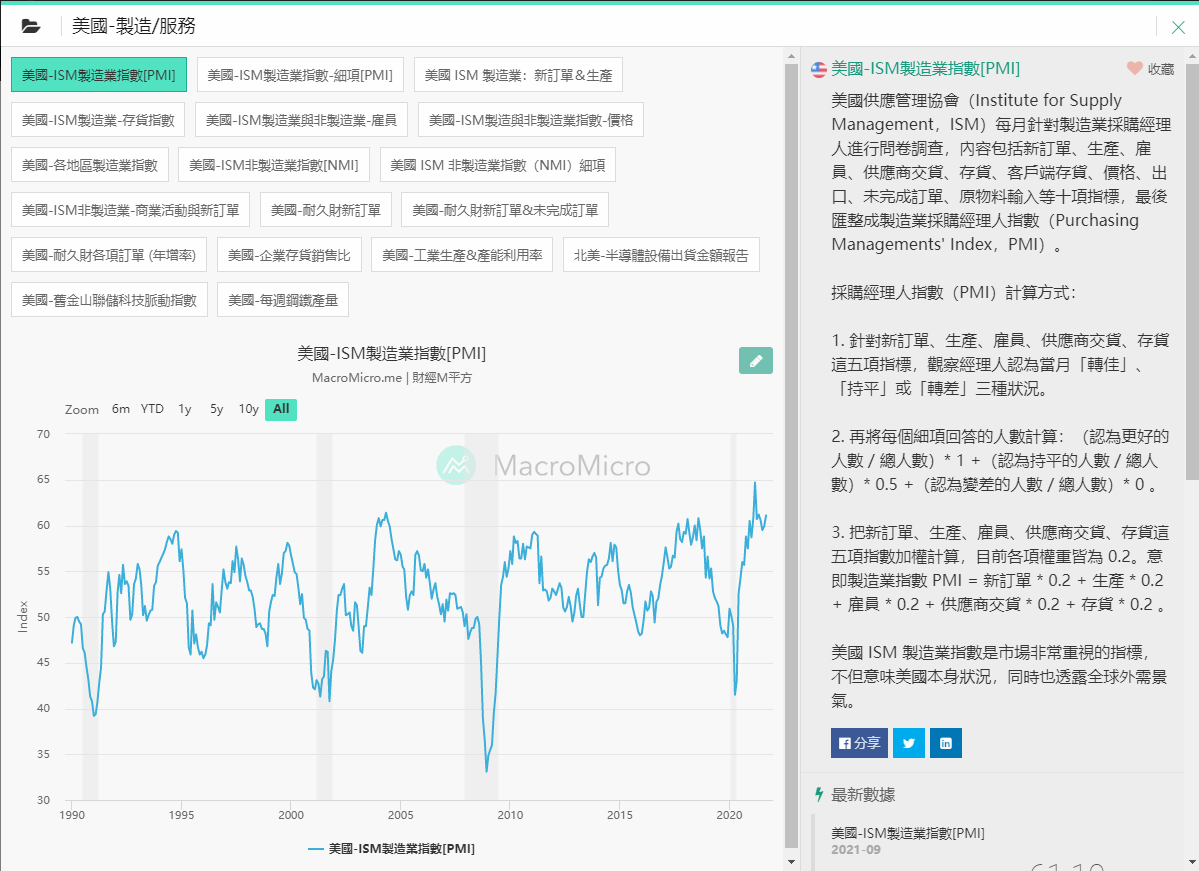Open 美國-ISM非製造業指數[NMI] chart
Screen dimensions: 1199x871
coord(274,165)
